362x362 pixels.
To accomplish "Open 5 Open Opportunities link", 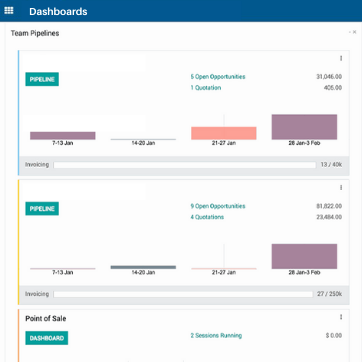I will click(x=218, y=77).
